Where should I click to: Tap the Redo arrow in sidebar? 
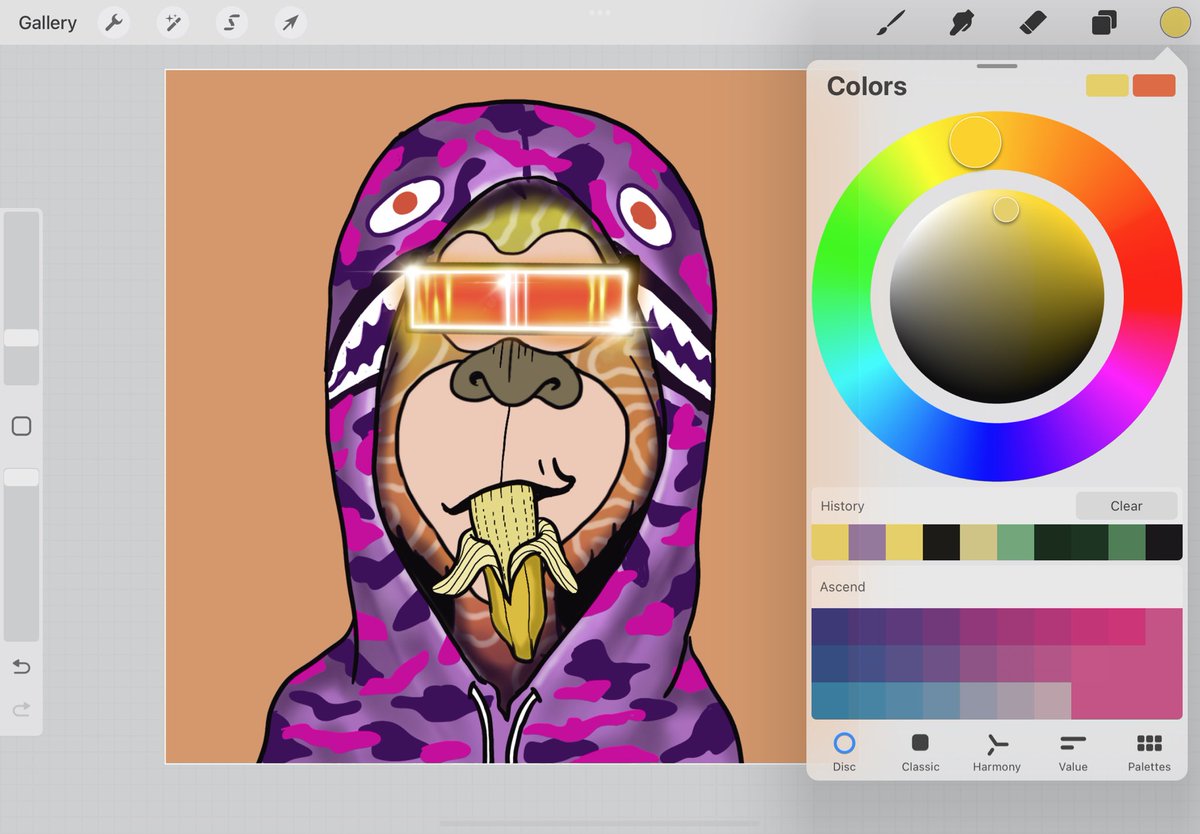pyautogui.click(x=21, y=710)
